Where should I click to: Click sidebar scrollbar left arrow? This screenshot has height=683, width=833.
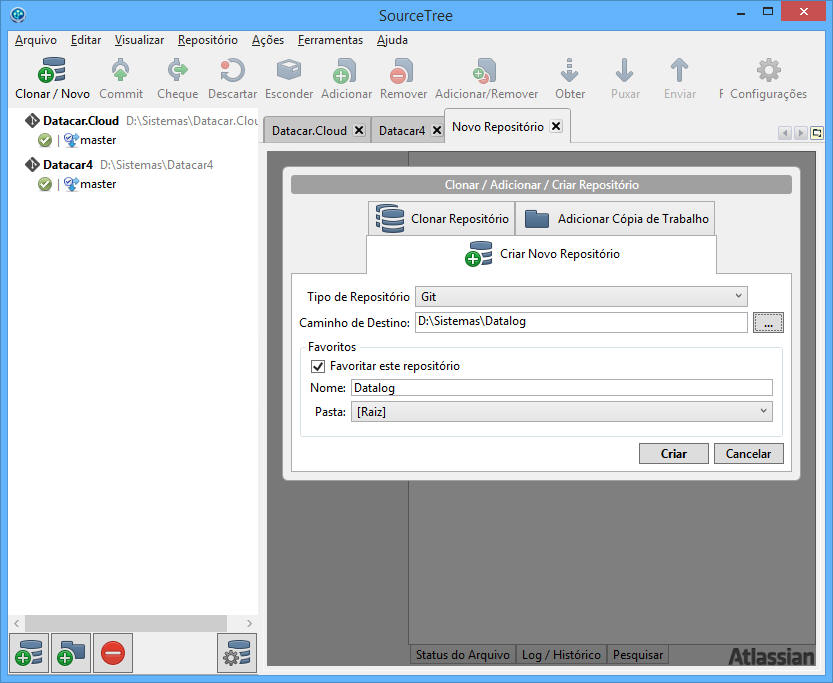tap(17, 623)
